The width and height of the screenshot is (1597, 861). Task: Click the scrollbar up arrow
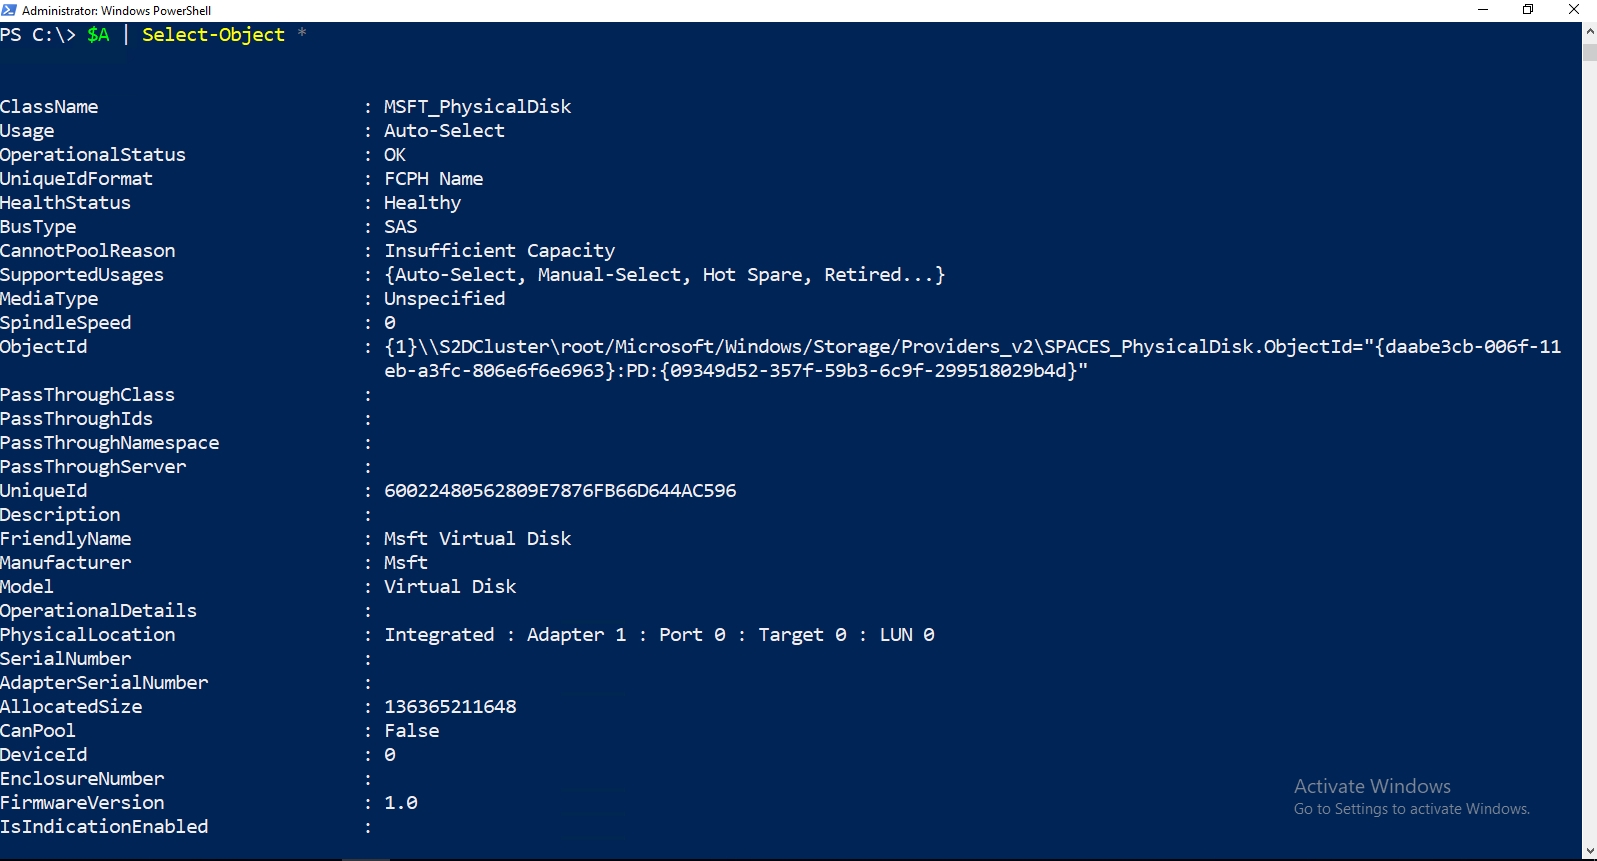[1589, 31]
